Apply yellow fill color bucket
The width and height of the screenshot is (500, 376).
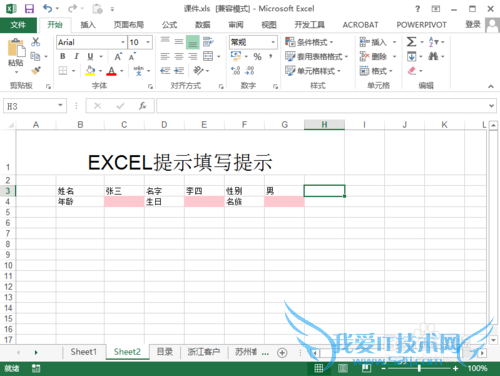90,71
